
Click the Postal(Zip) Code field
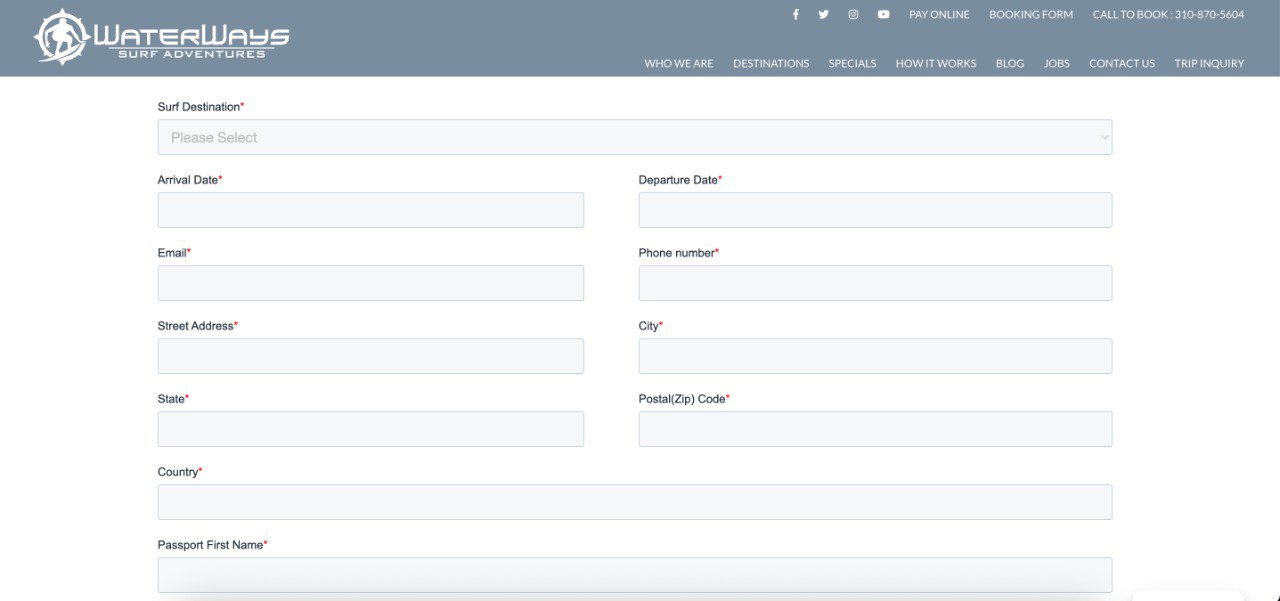(x=875, y=429)
